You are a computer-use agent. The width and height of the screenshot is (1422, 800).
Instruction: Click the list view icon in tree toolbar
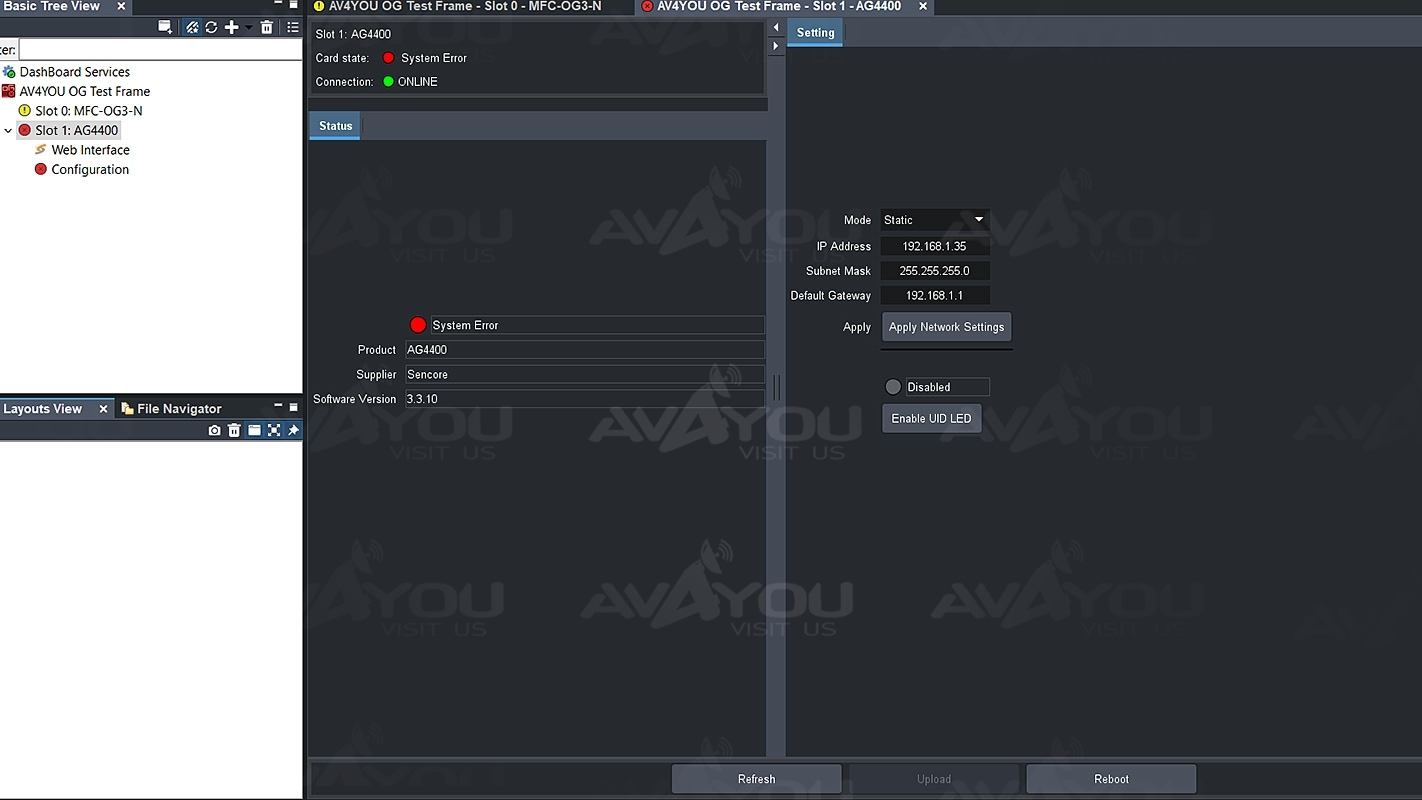pos(293,27)
